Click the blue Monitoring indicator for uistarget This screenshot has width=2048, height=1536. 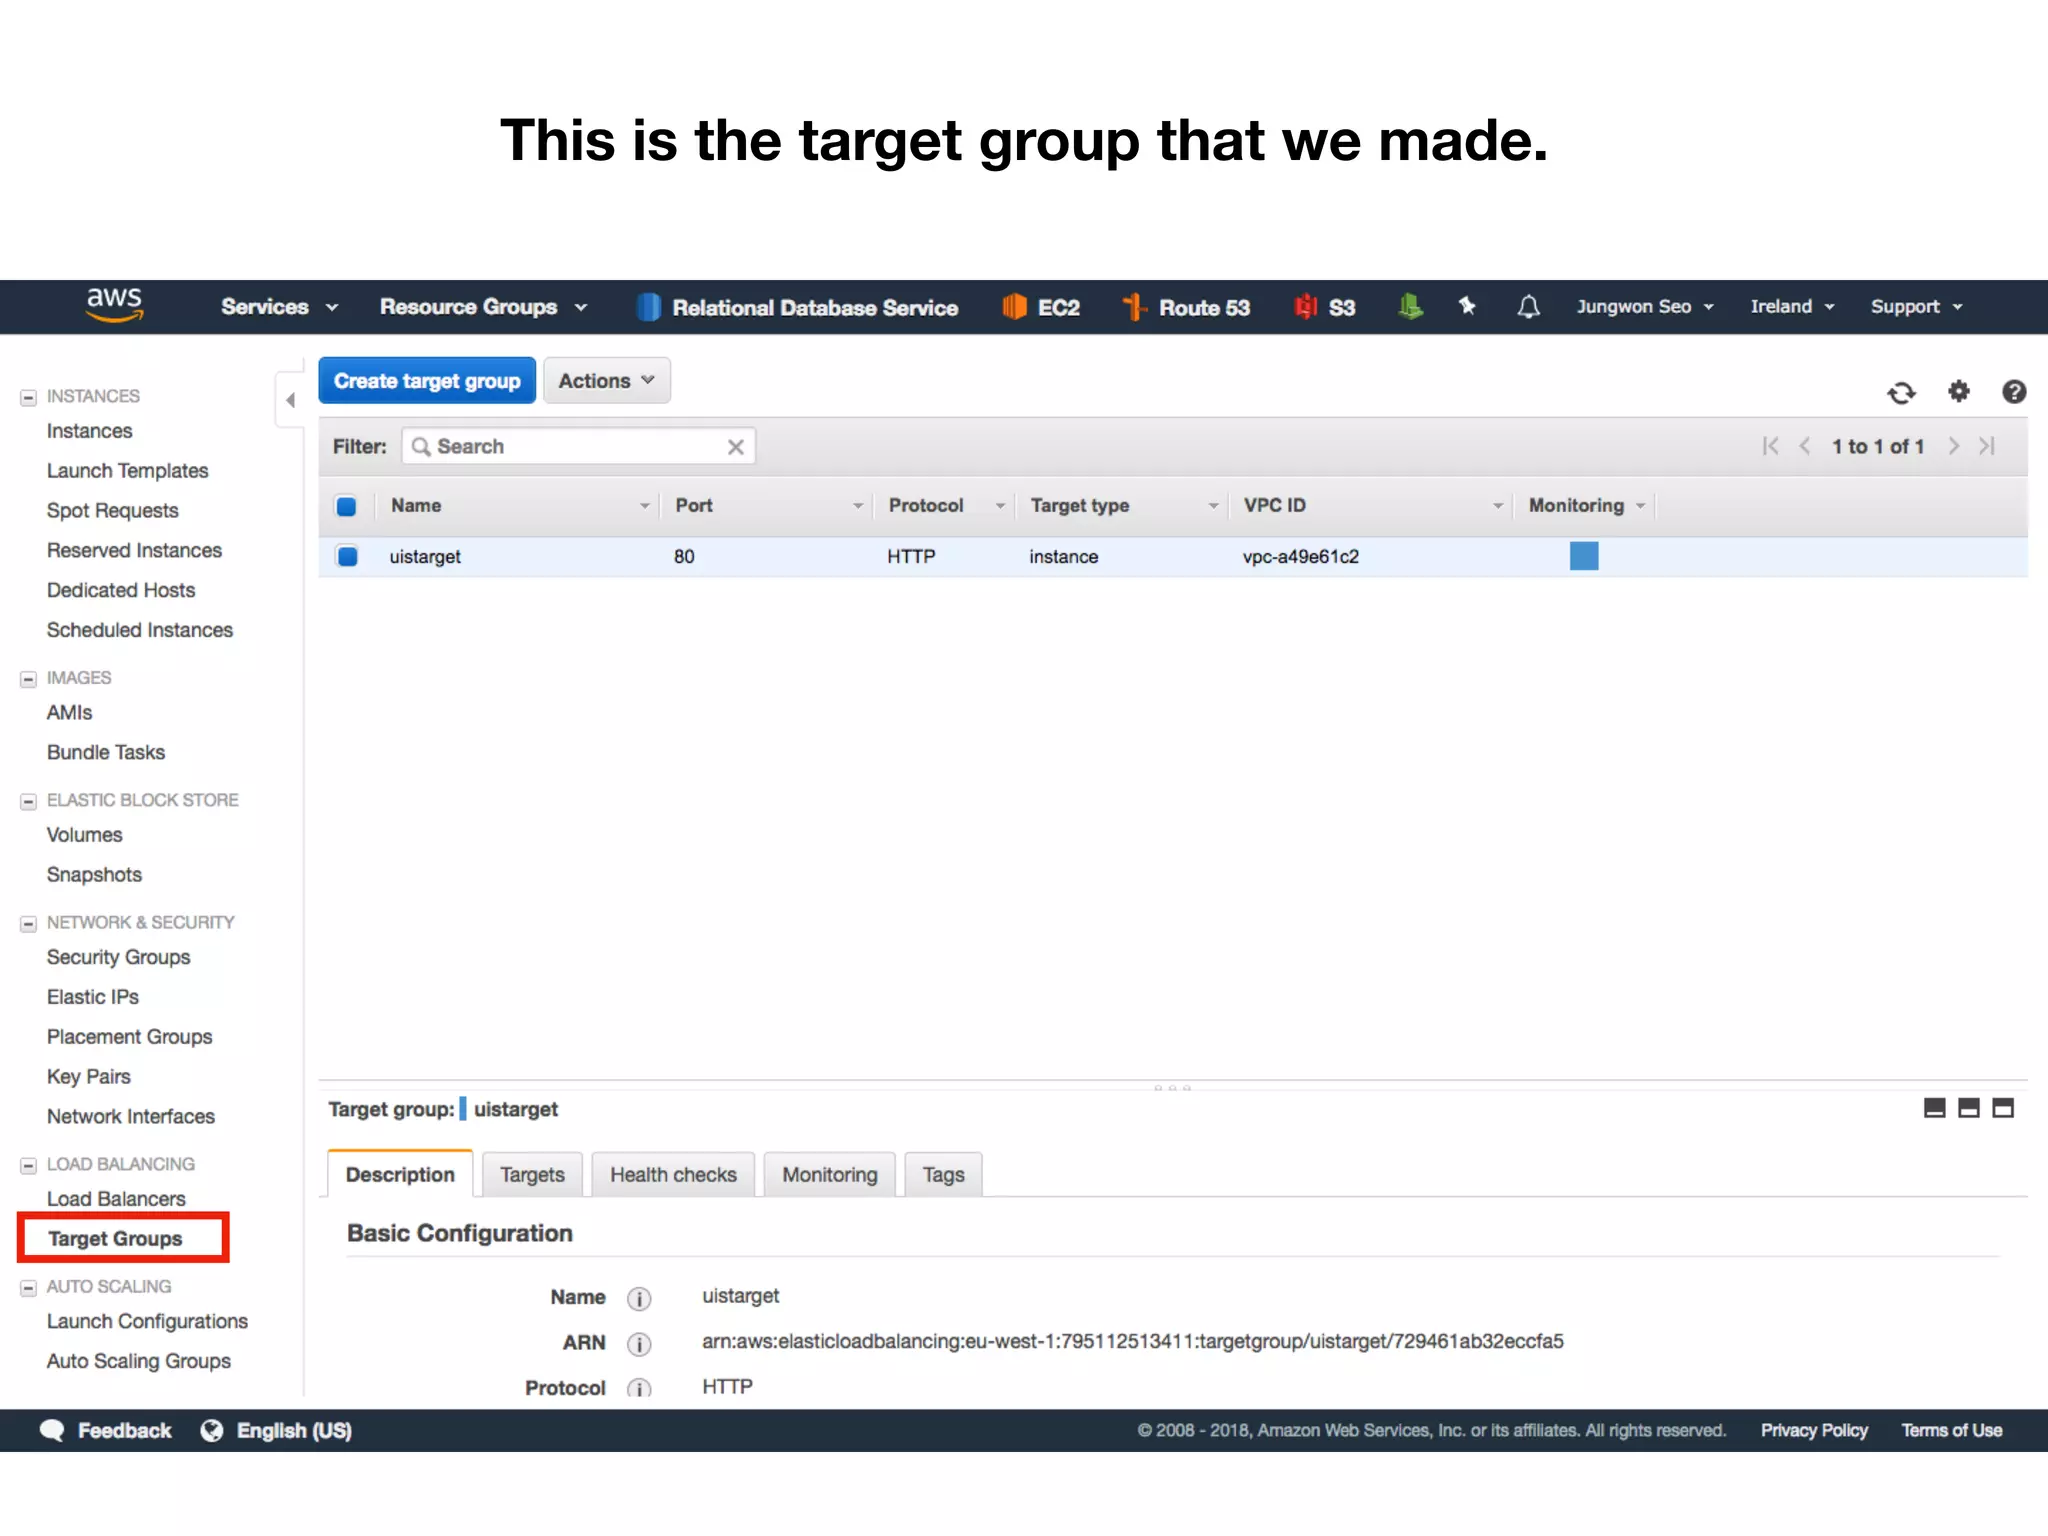(x=1584, y=556)
